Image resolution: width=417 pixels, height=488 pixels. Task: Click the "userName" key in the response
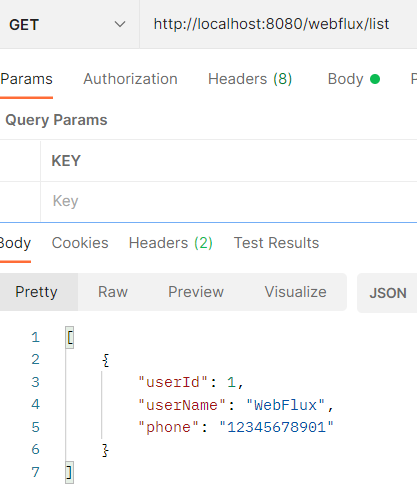click(182, 405)
